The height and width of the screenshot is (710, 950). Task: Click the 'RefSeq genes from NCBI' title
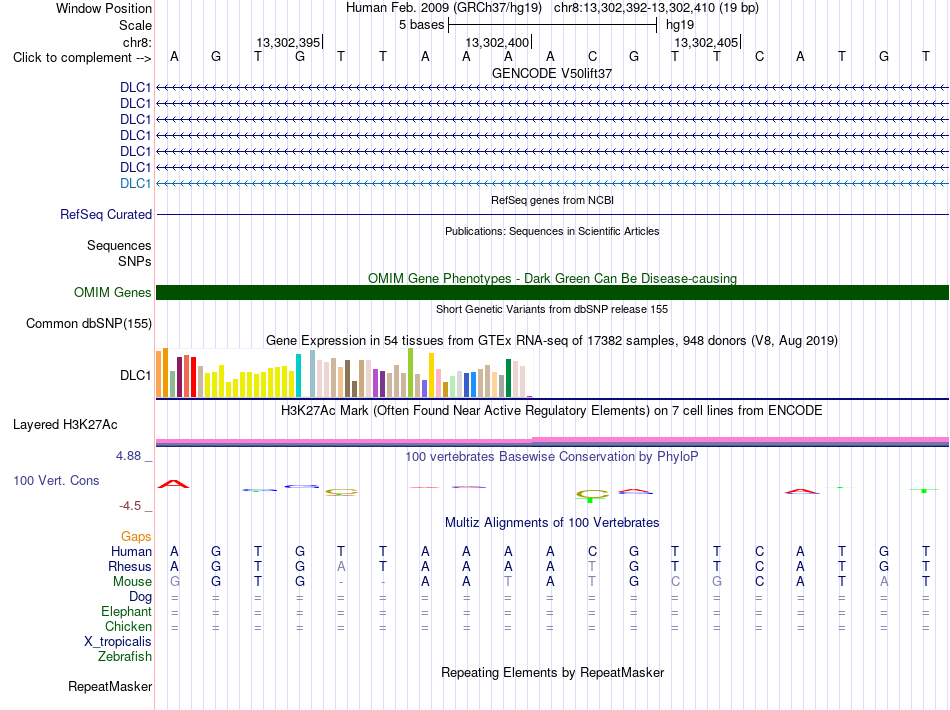[552, 201]
